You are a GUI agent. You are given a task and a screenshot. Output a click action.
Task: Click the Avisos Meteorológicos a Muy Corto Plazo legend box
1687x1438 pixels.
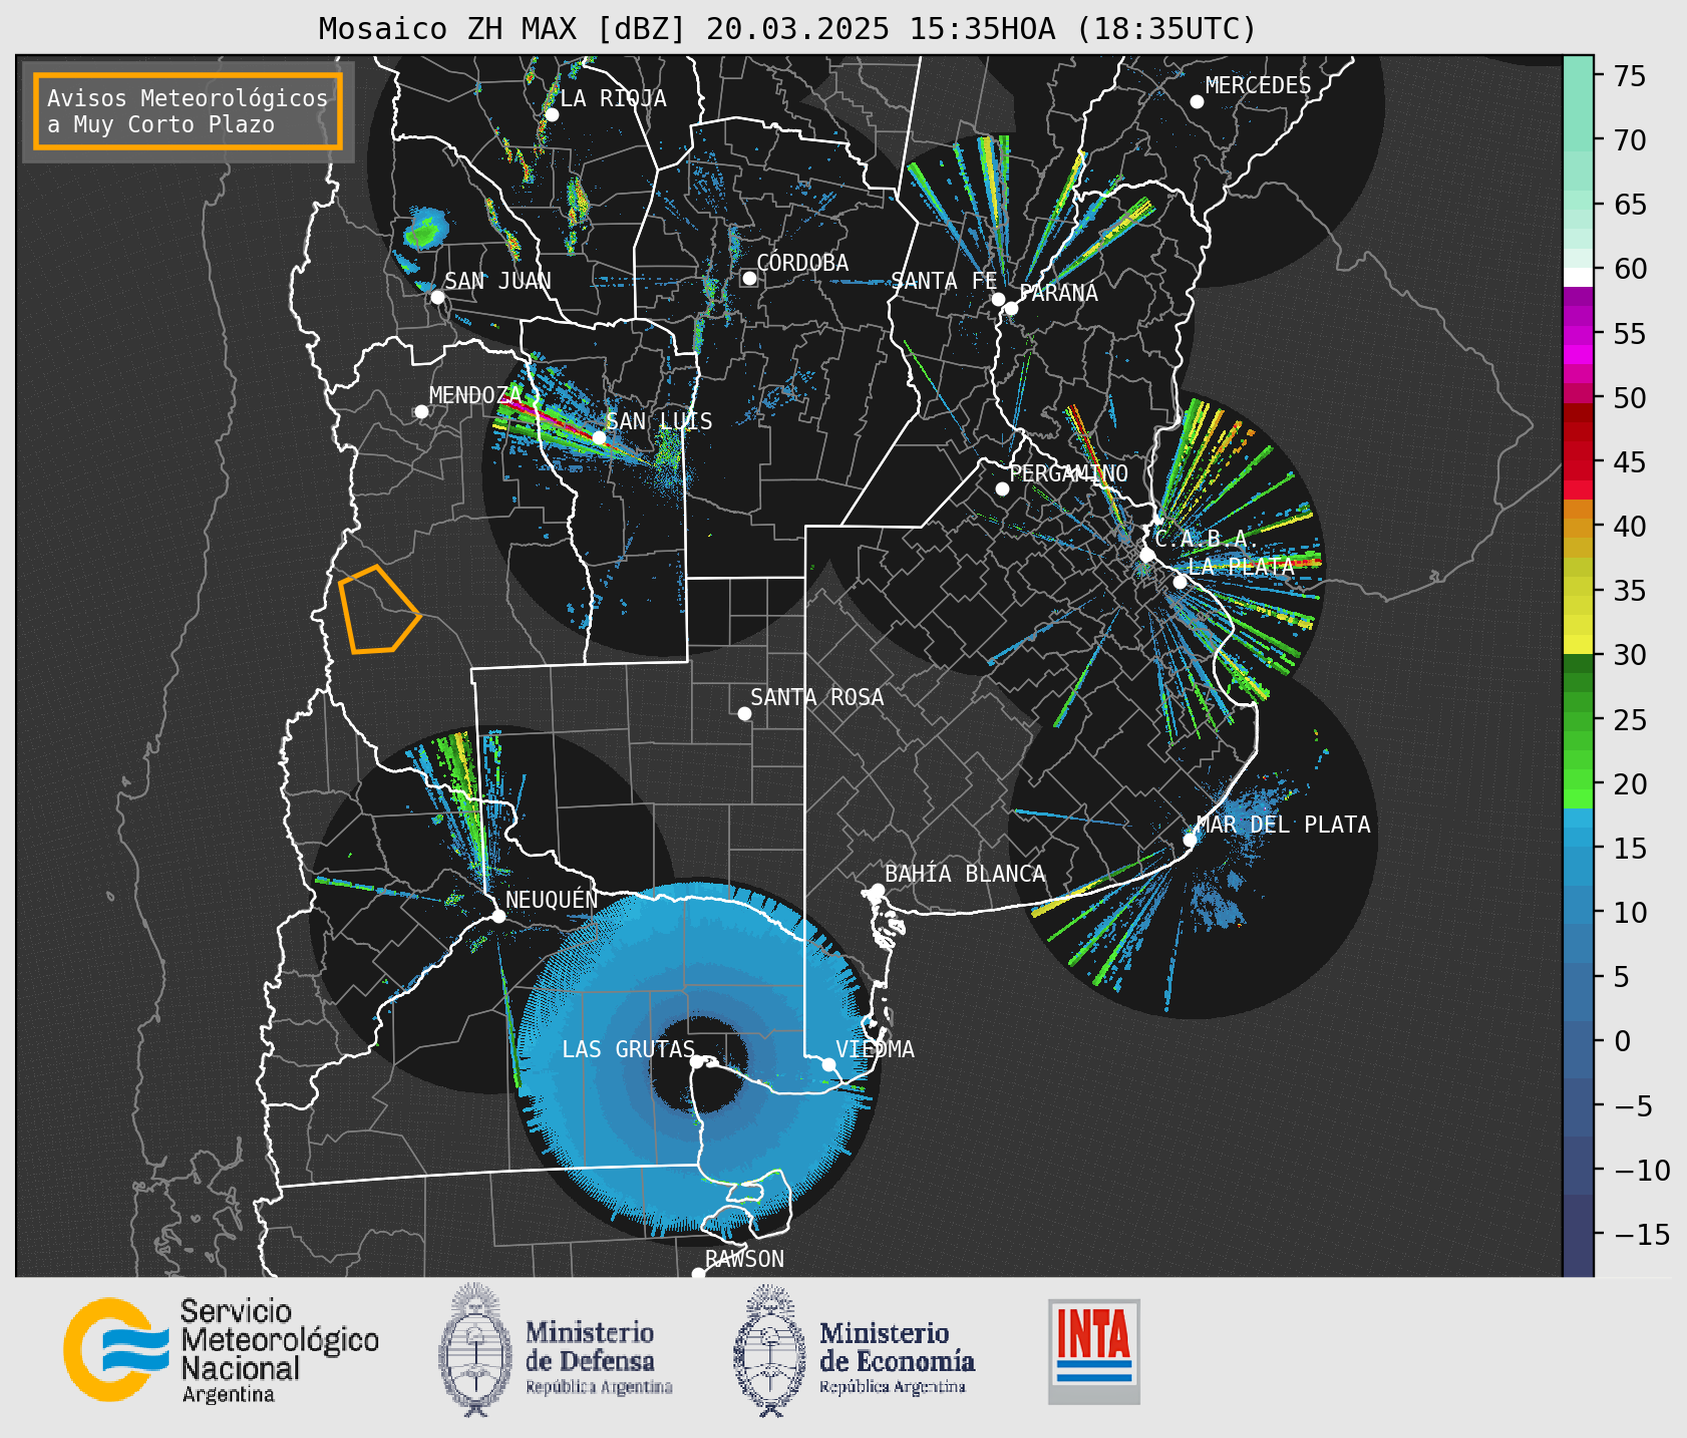click(x=188, y=111)
